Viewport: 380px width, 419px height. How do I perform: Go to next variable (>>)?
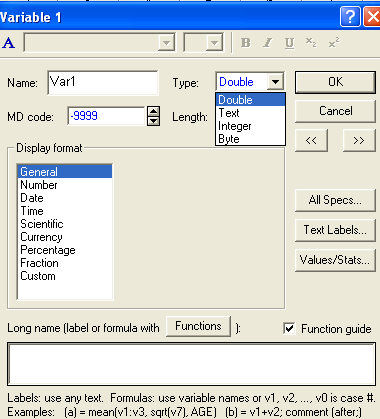tap(359, 140)
